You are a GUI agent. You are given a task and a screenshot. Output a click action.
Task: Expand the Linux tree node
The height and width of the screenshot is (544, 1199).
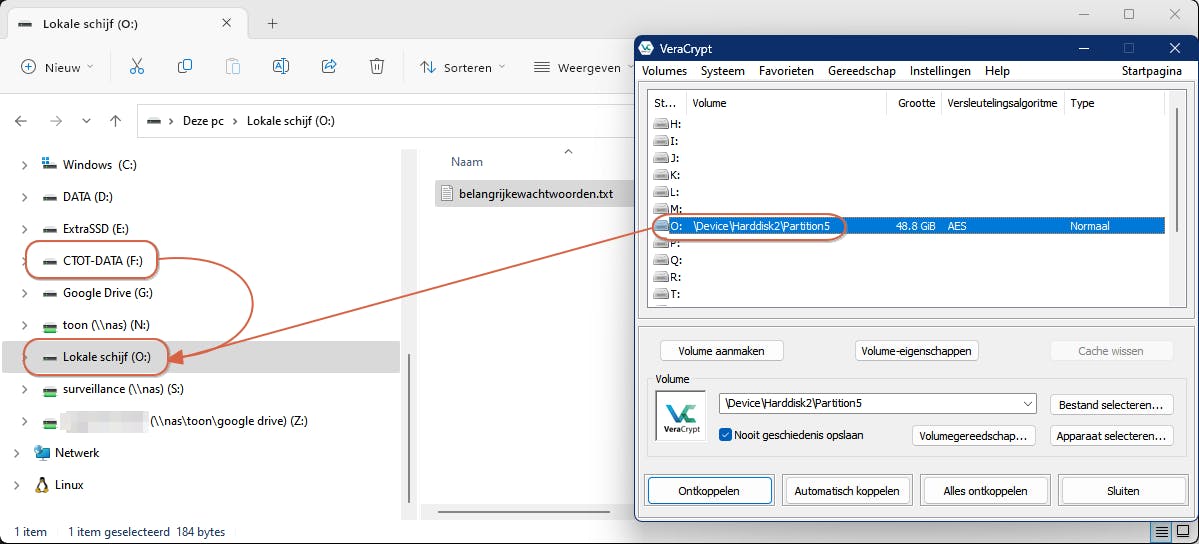[17, 485]
